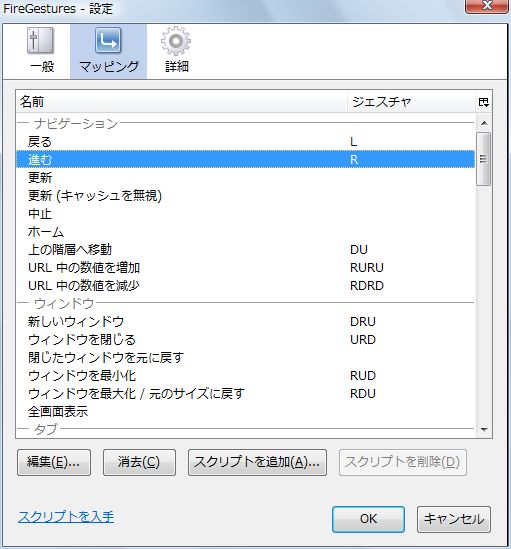This screenshot has width=511, height=549.
Task: Click the スクリプトを追加(A)... button
Action: (x=257, y=463)
